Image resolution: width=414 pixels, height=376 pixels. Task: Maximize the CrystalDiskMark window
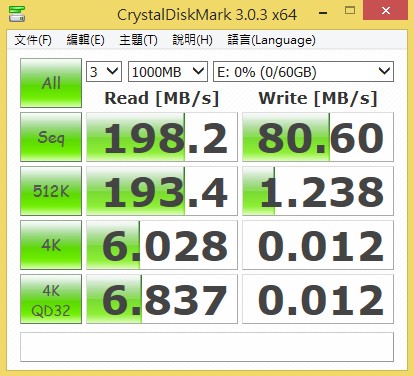click(x=350, y=11)
